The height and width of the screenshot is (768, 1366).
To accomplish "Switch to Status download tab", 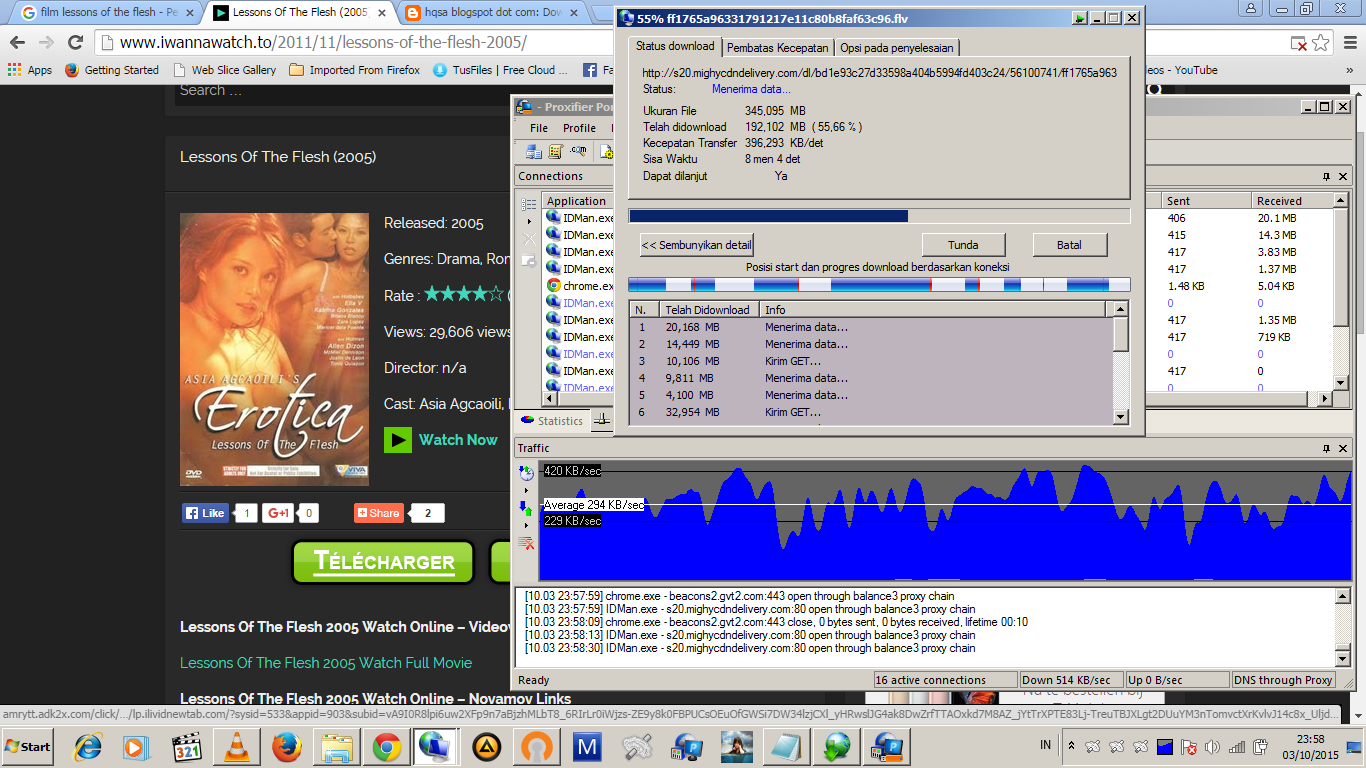I will point(675,46).
